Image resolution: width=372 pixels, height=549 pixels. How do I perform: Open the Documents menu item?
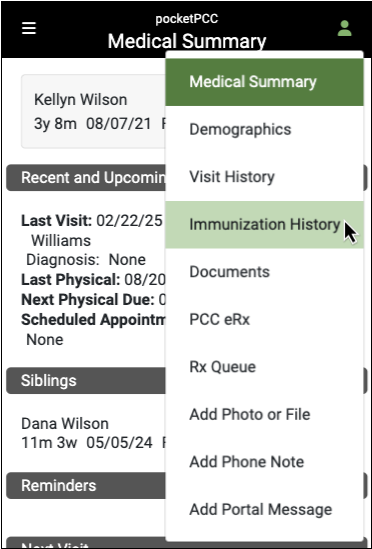[x=264, y=272]
